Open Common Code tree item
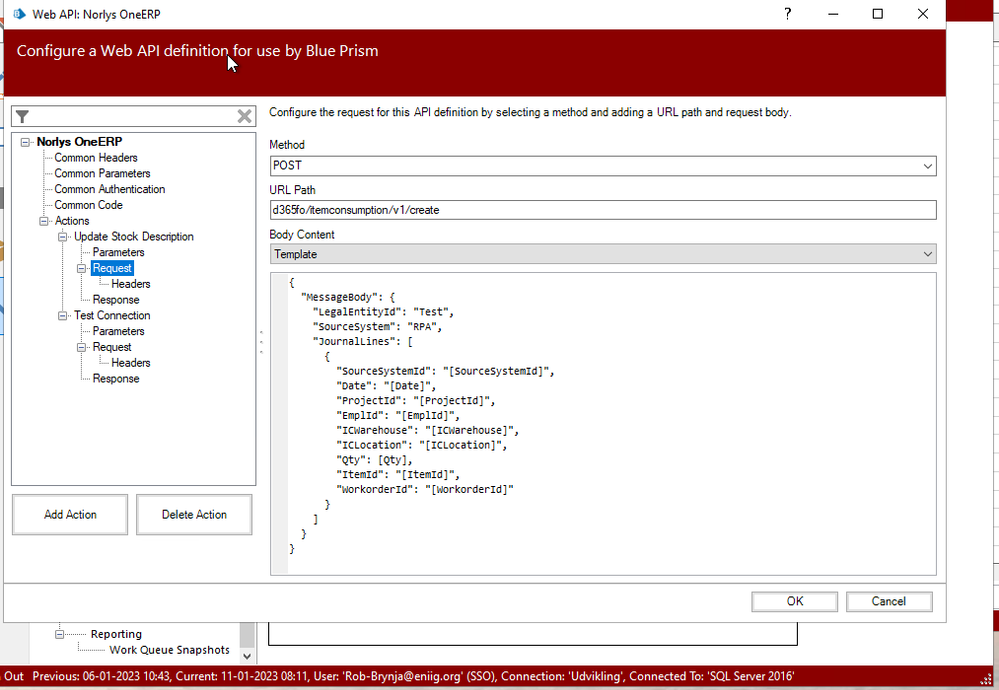The height and width of the screenshot is (690, 999). [x=89, y=205]
